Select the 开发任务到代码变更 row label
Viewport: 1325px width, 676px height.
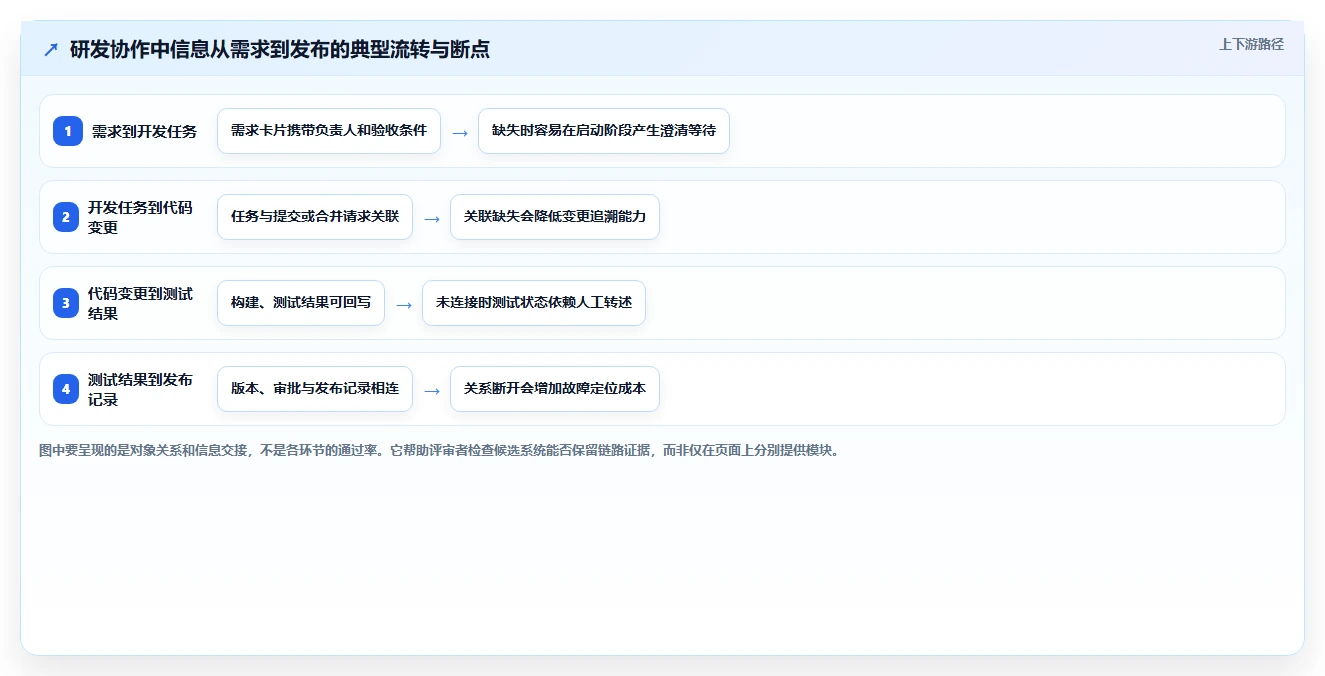coord(141,217)
